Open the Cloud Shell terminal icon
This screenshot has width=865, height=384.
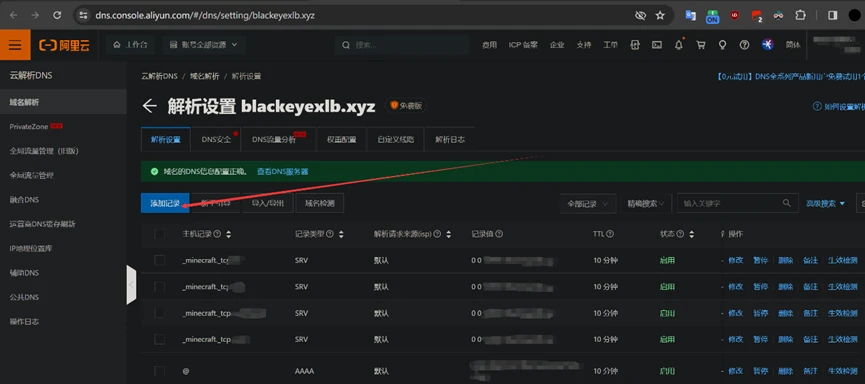coord(656,45)
